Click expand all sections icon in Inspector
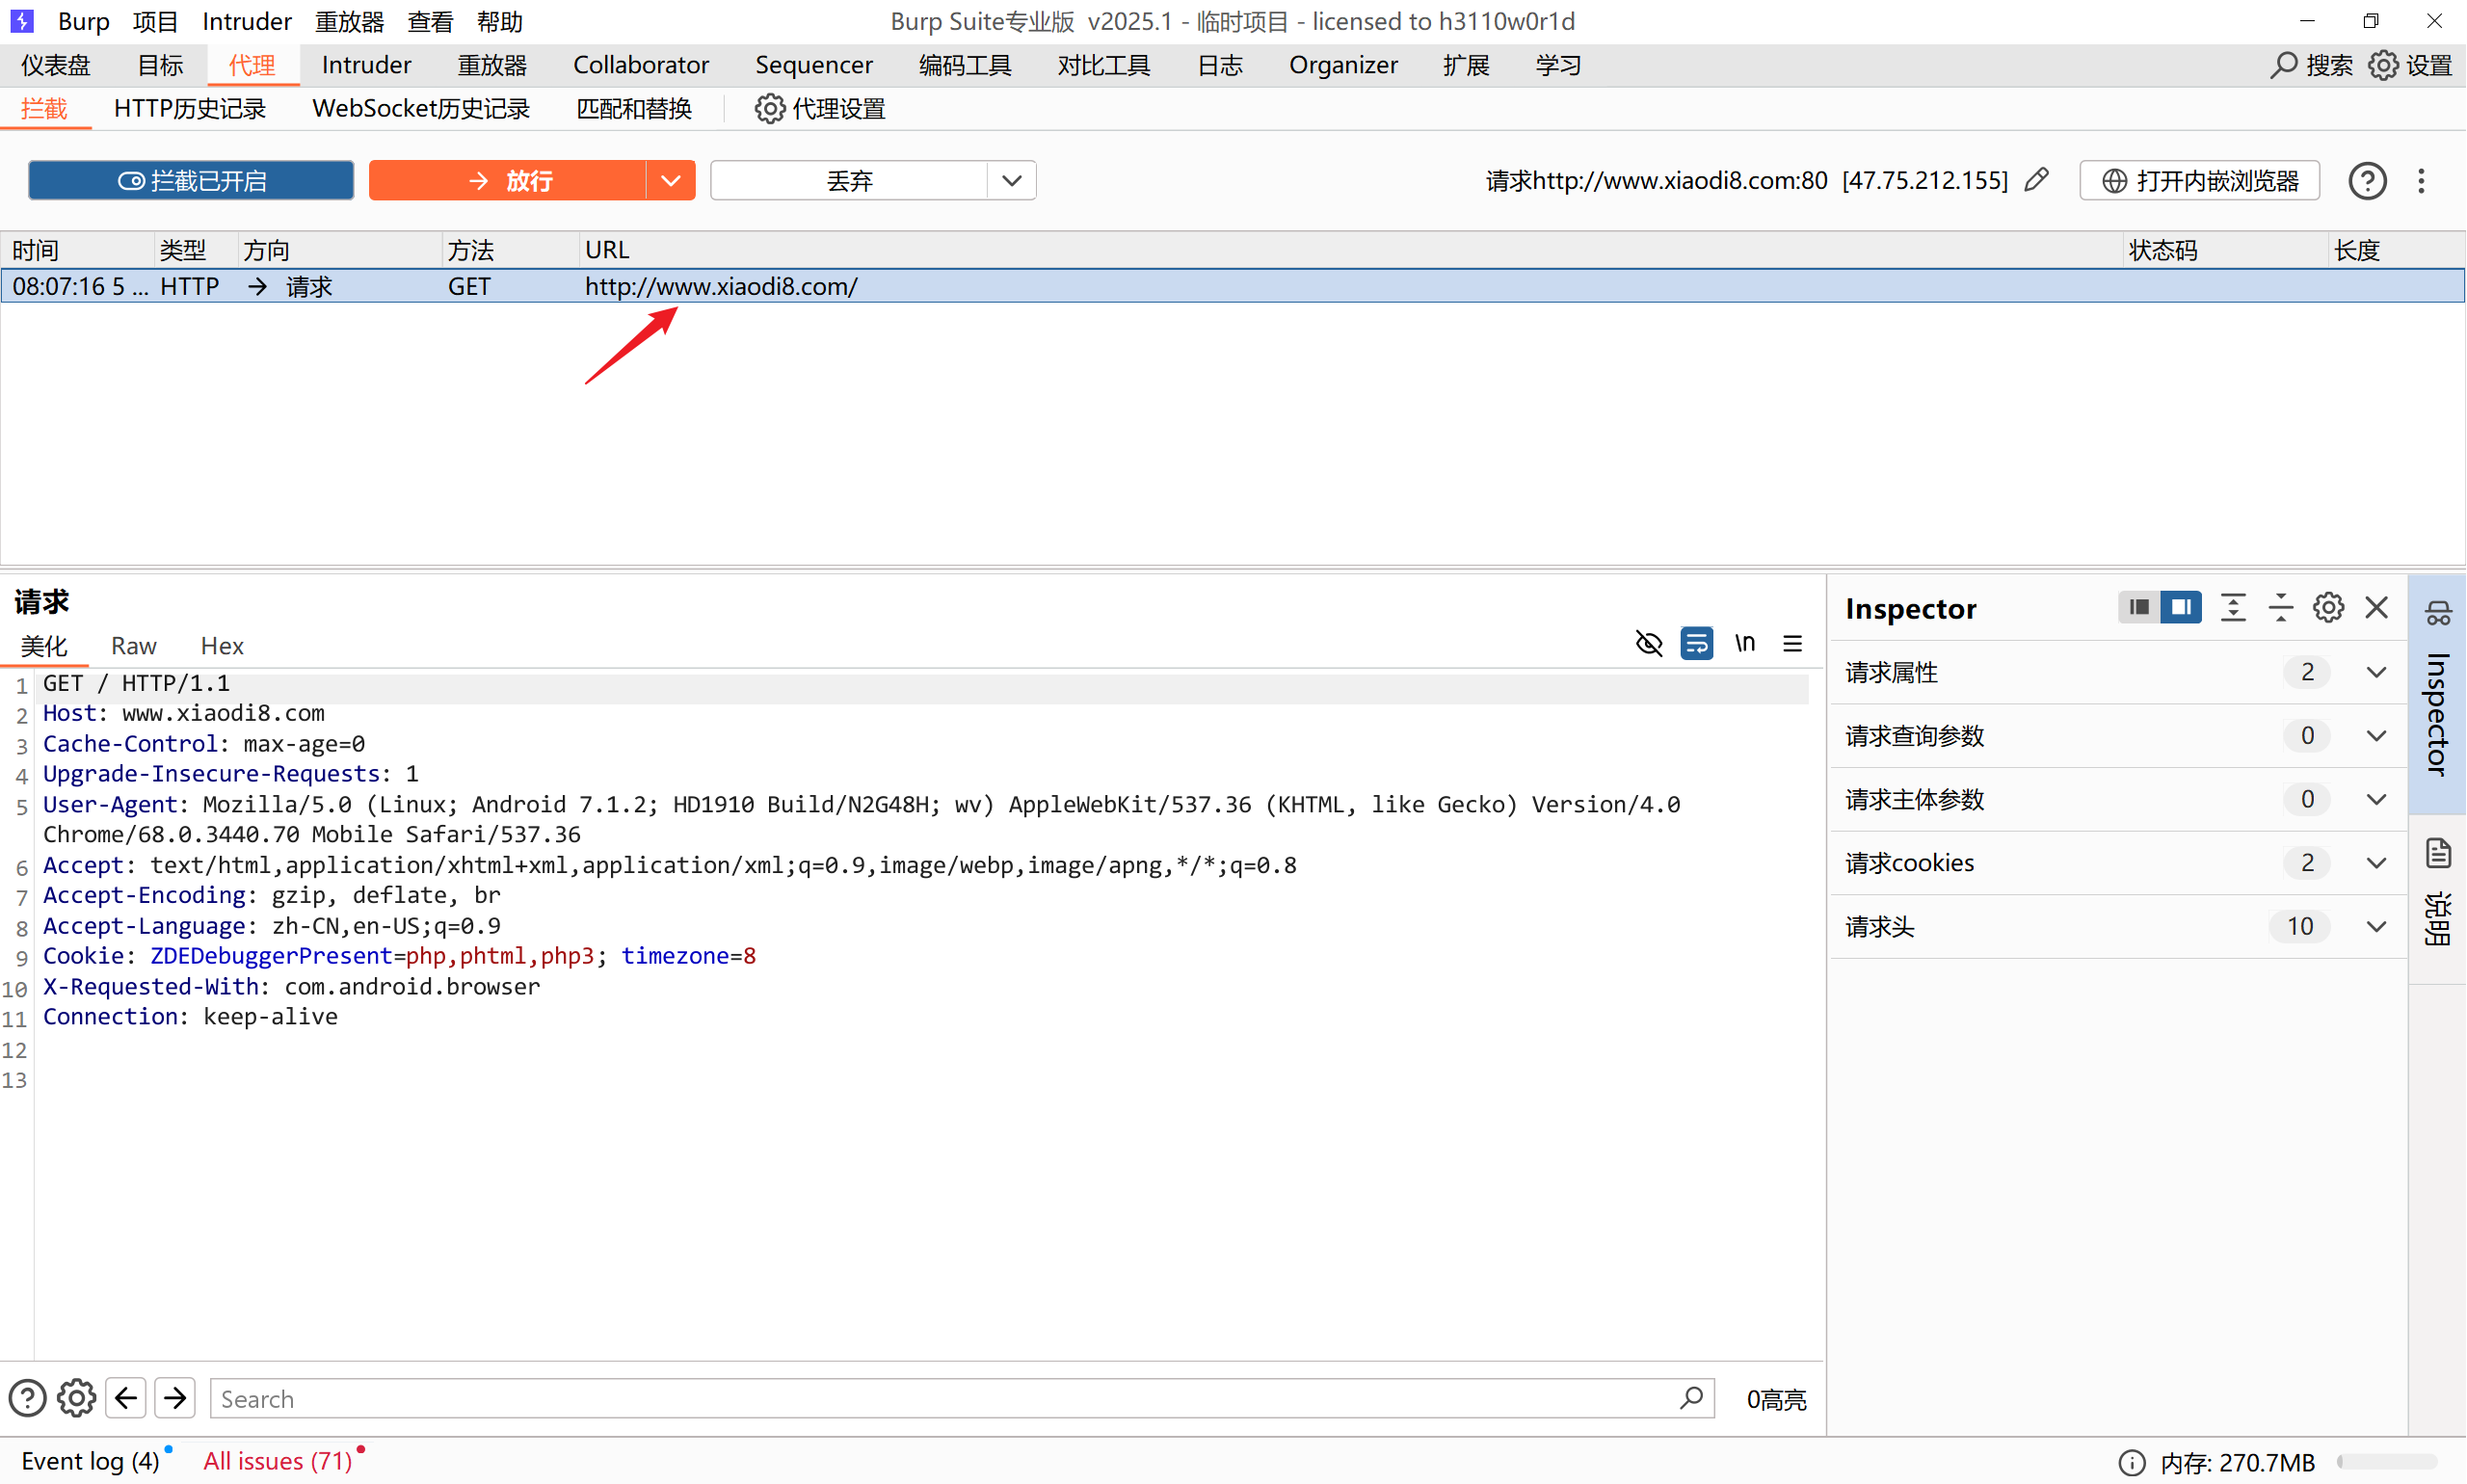The width and height of the screenshot is (2467, 1484). [2233, 607]
